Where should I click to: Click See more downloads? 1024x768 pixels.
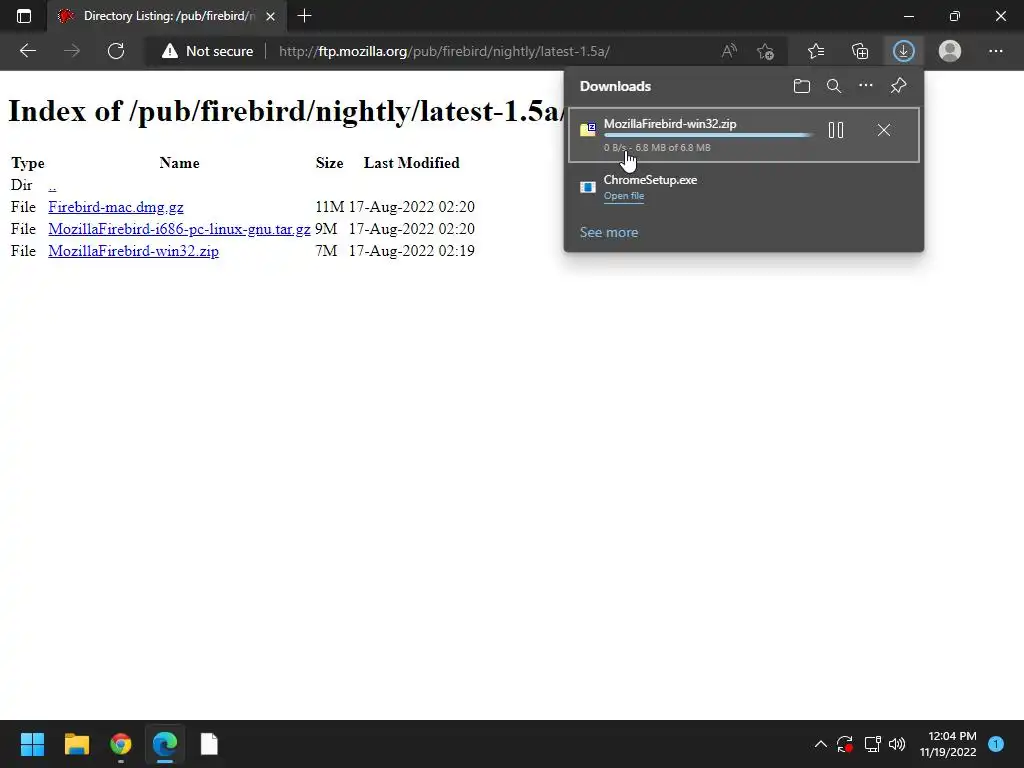[x=609, y=232]
